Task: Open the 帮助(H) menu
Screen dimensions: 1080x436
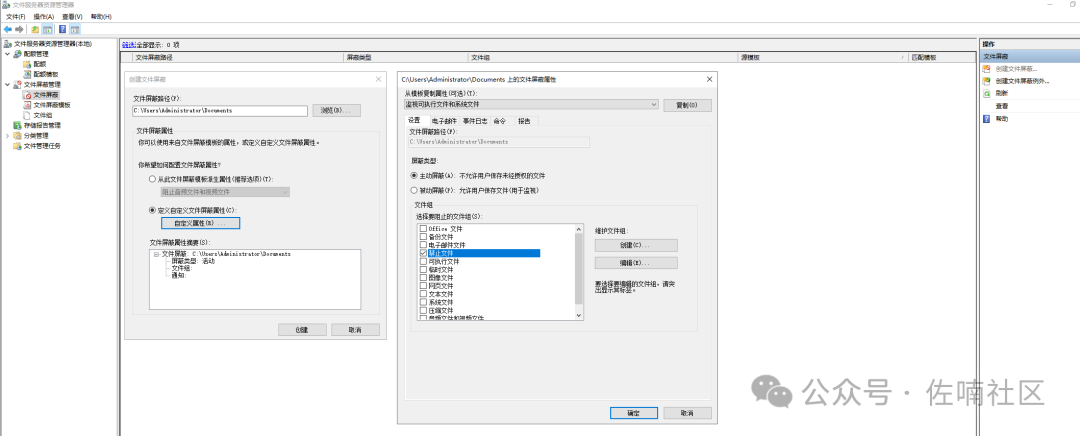Action: tap(101, 17)
